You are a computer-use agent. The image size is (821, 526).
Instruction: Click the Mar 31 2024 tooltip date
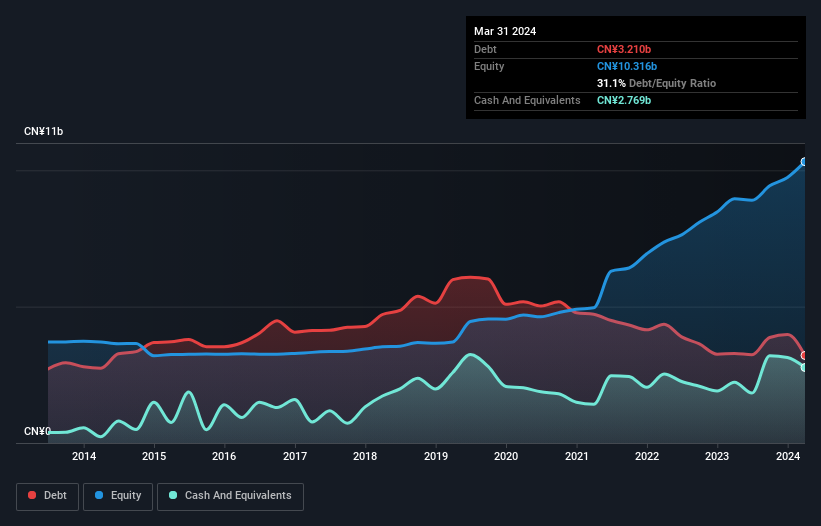click(x=505, y=31)
